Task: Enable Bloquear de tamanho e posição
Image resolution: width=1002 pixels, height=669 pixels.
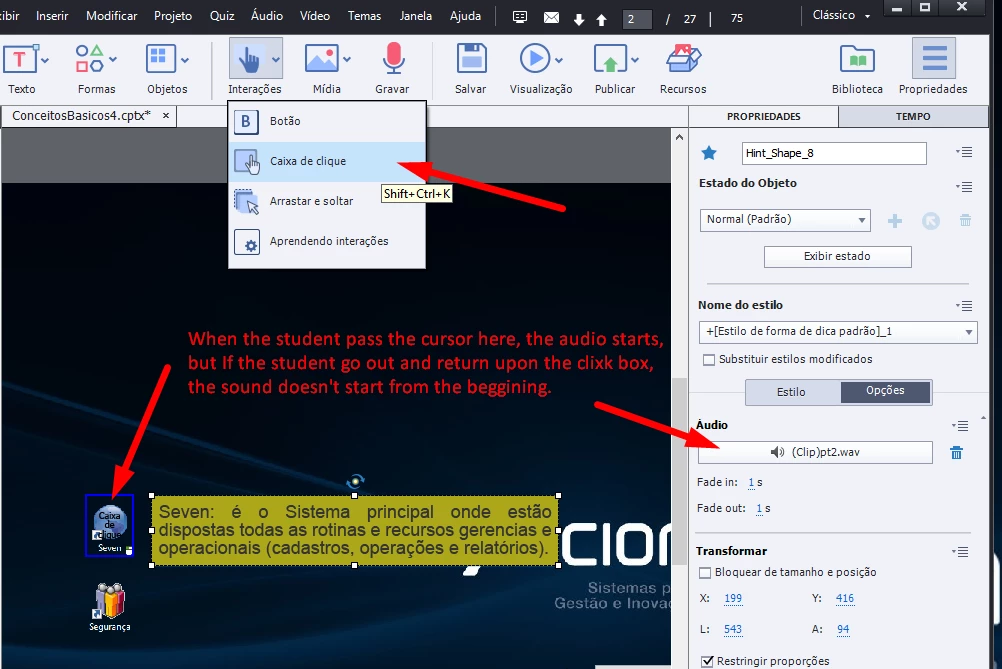Action: point(705,573)
